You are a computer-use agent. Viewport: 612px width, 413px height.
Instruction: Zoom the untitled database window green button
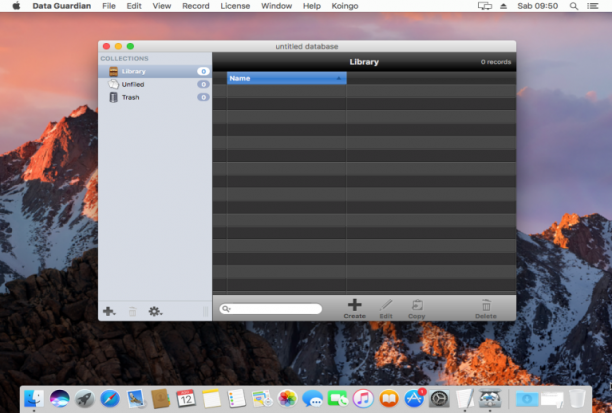pyautogui.click(x=130, y=46)
